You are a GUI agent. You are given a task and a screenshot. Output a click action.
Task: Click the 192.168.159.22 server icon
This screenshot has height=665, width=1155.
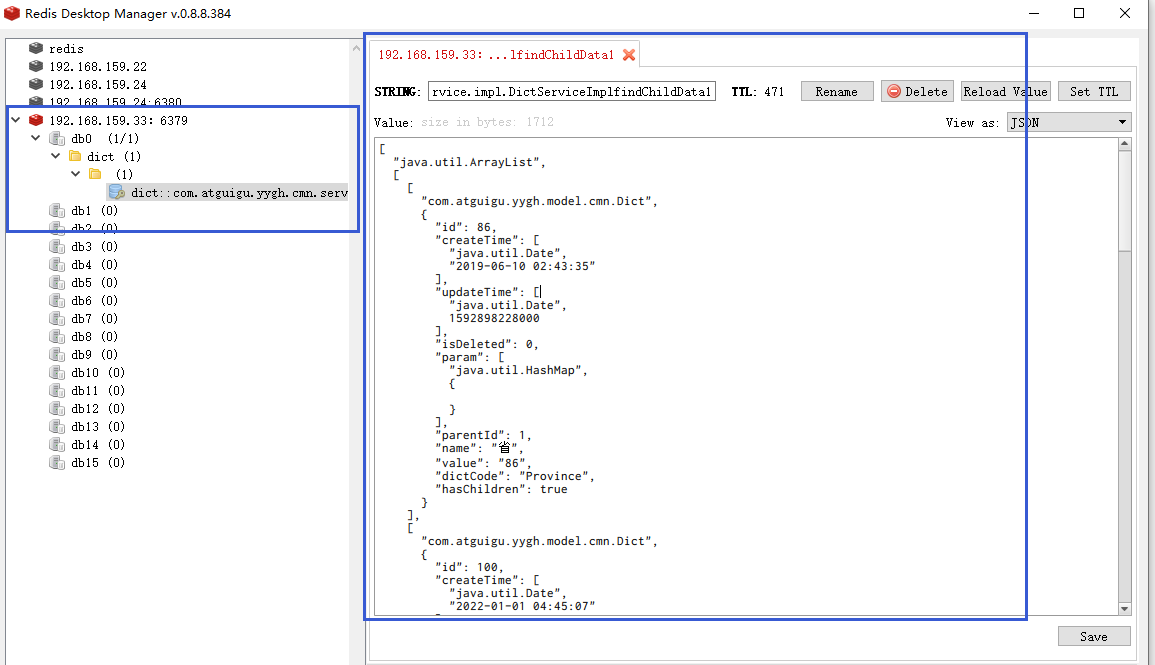click(x=36, y=66)
